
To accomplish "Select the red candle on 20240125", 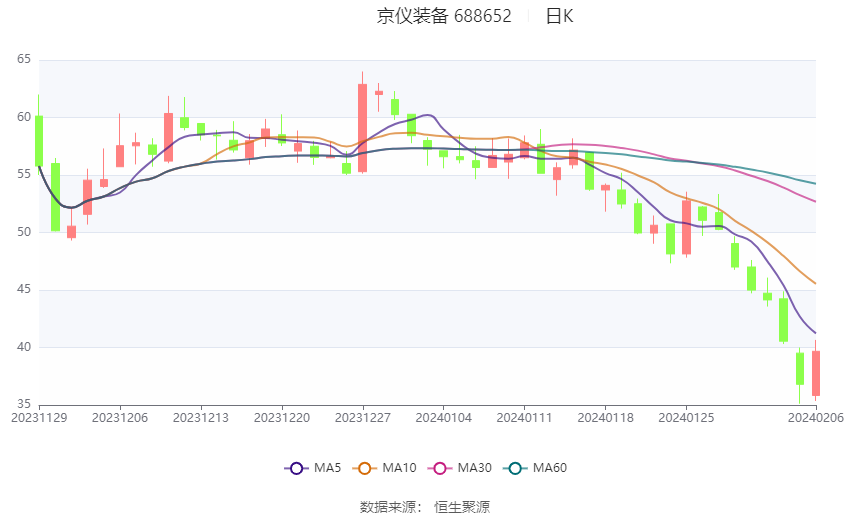I will (686, 228).
